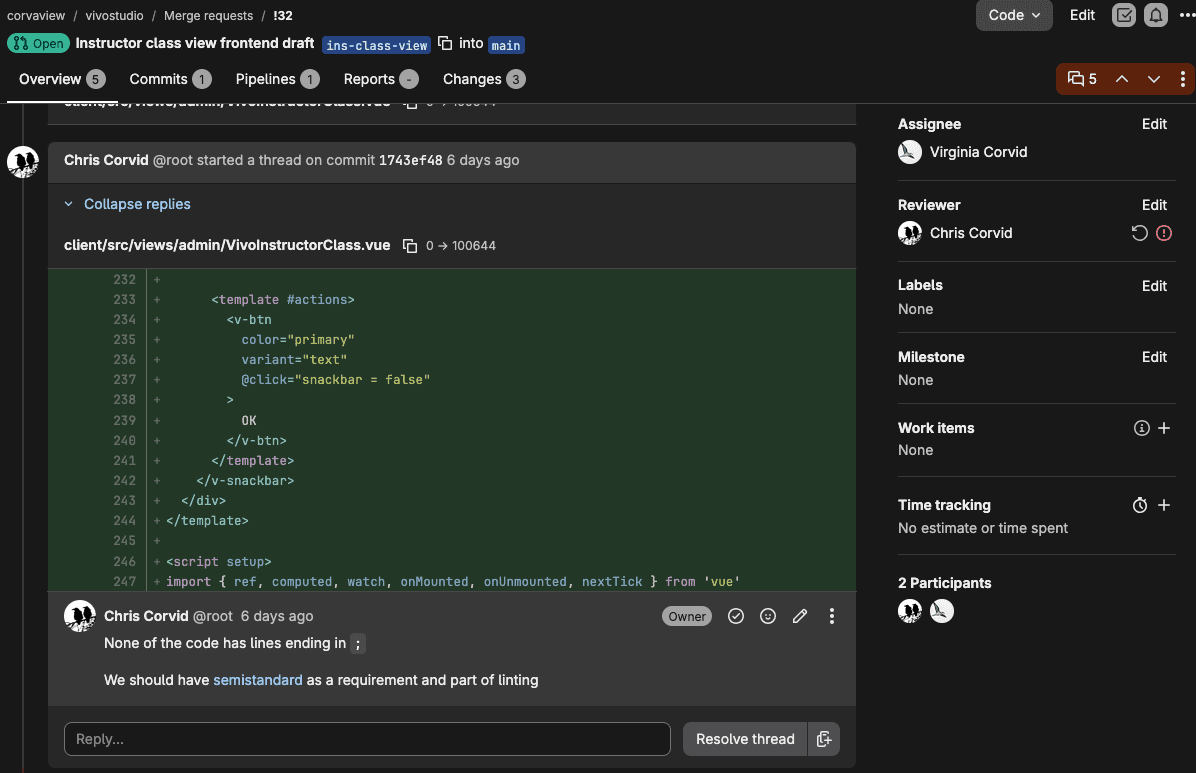The image size is (1196, 773).
Task: Open more actions on Chris Corvid's comment
Action: click(831, 617)
